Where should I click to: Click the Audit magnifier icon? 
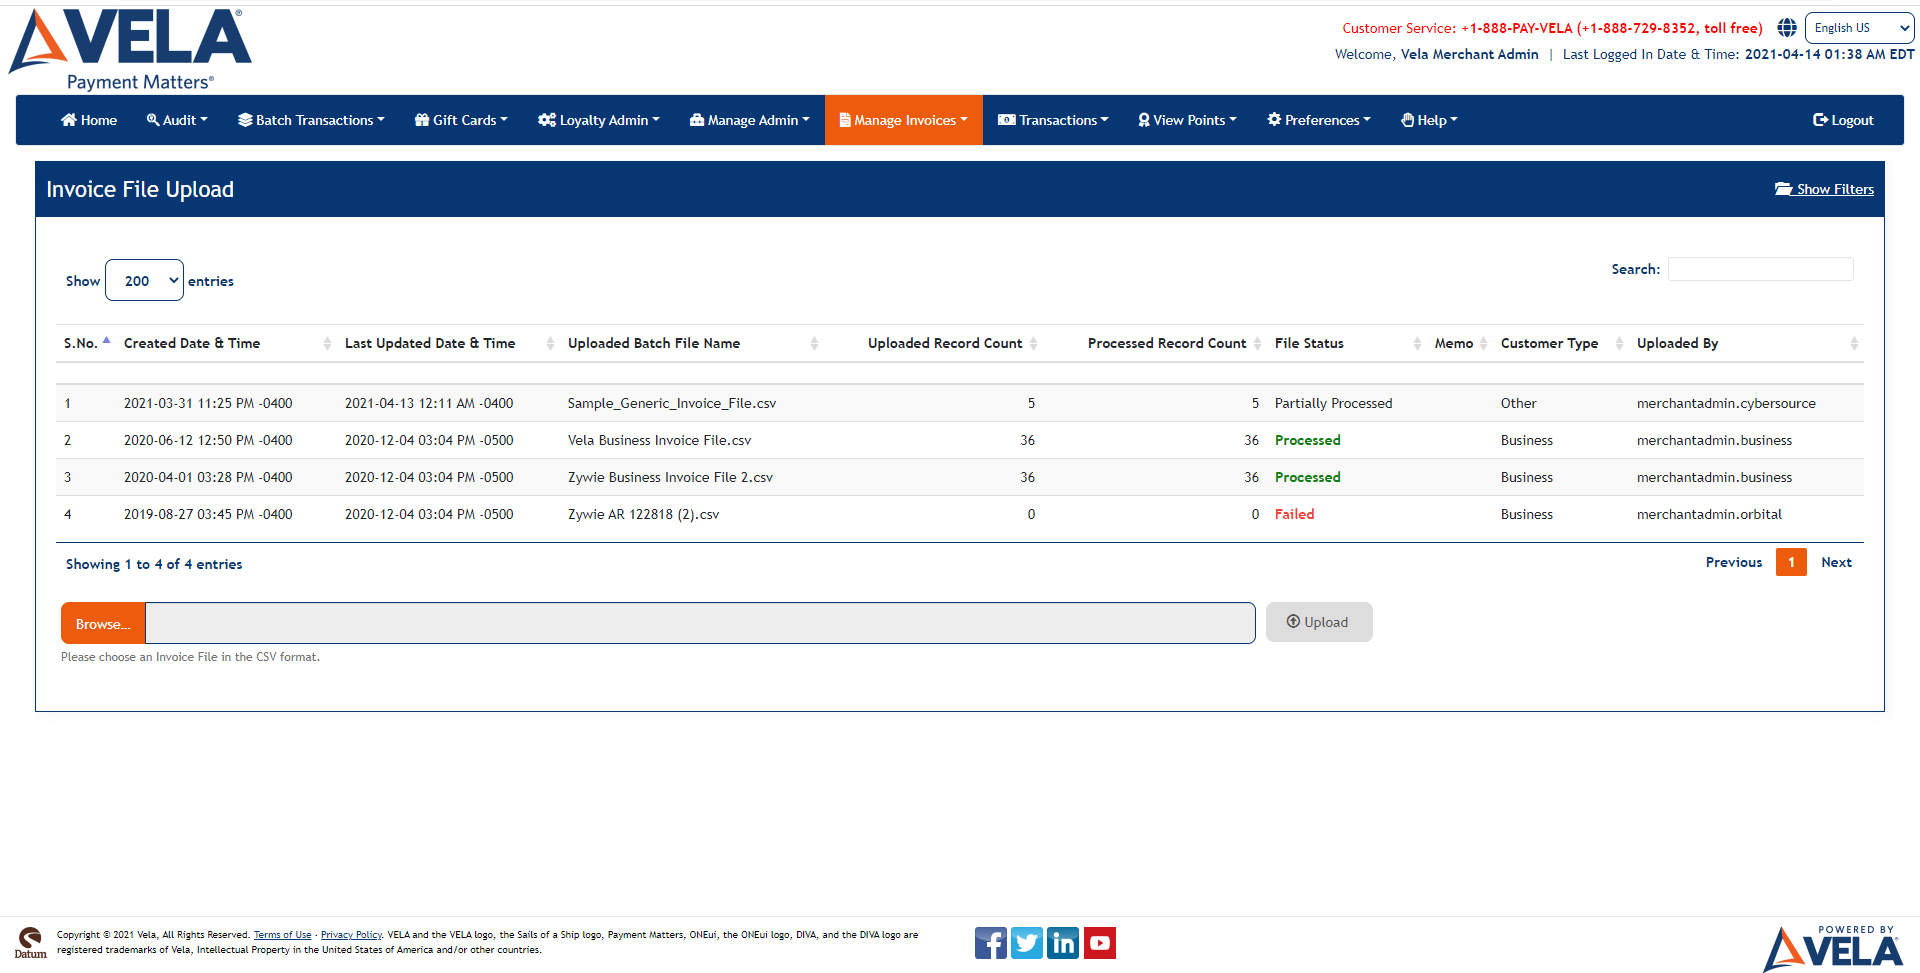(x=153, y=120)
